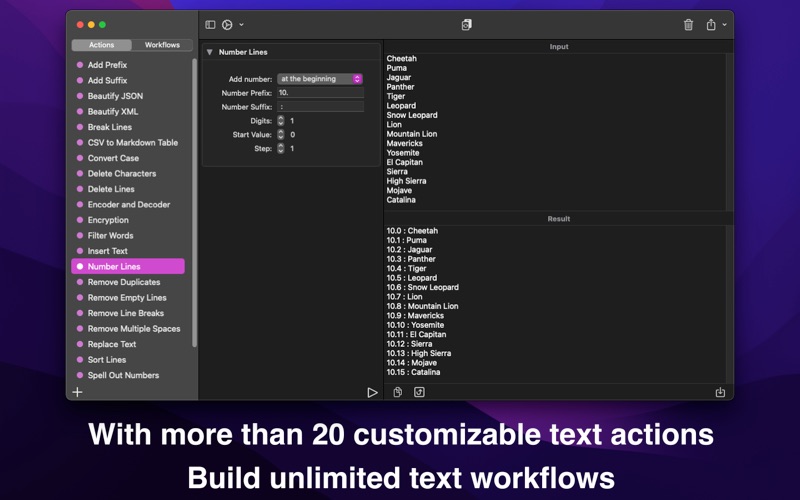Select Encoder and Decoder action
Viewport: 800px width, 500px height.
coord(128,205)
